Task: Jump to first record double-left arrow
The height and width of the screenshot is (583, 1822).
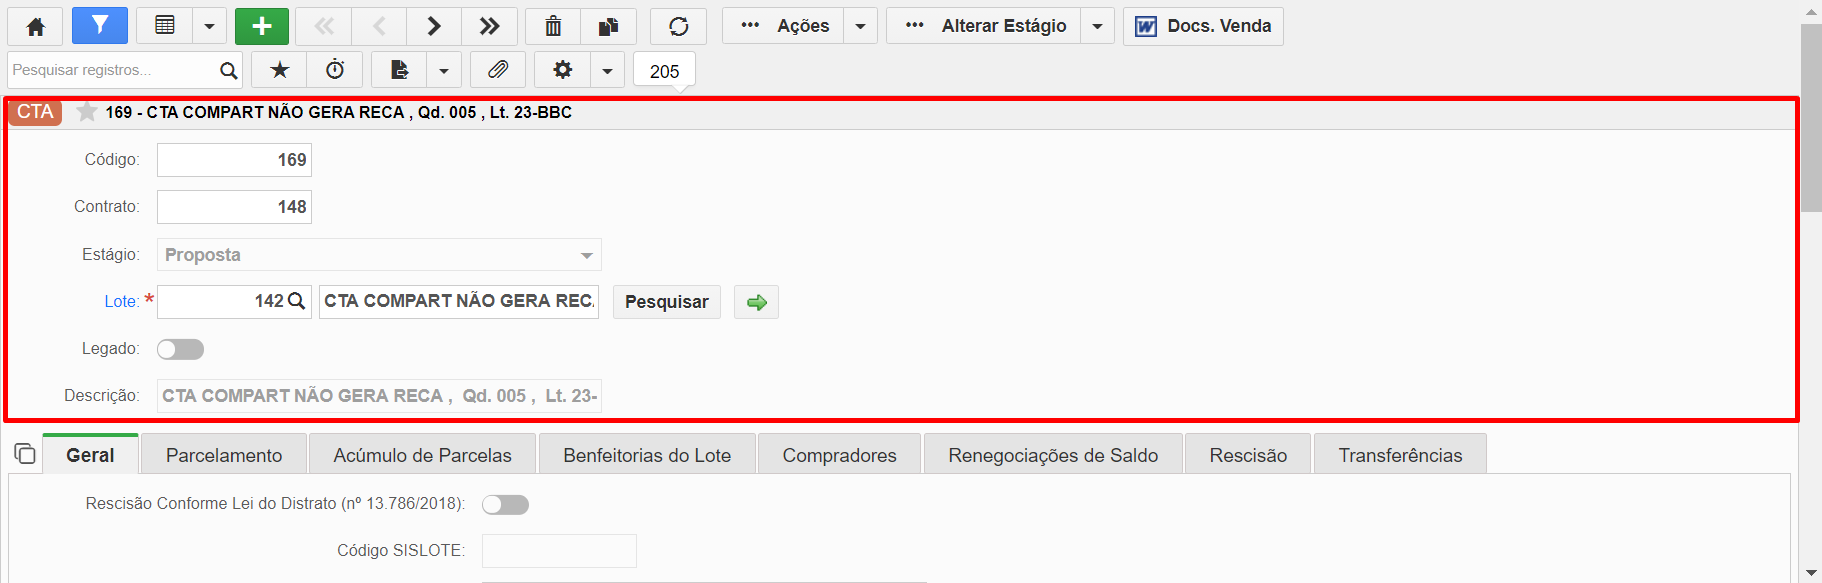Action: 324,26
